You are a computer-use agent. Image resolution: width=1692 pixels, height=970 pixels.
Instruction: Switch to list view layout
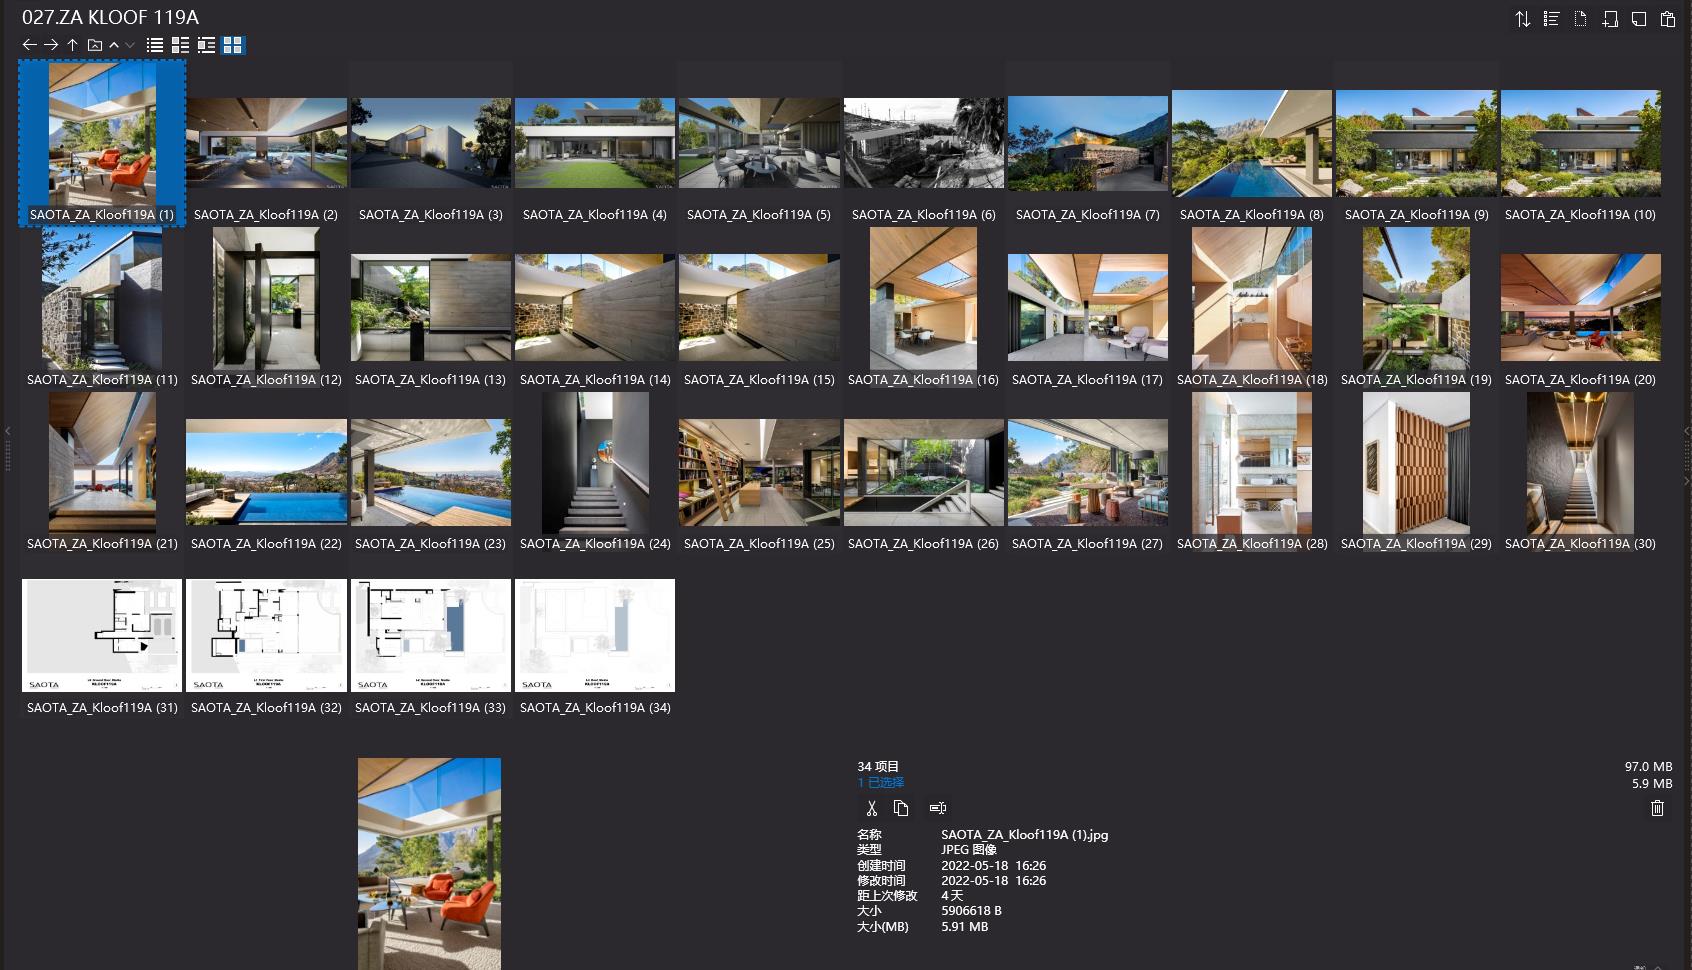click(153, 45)
